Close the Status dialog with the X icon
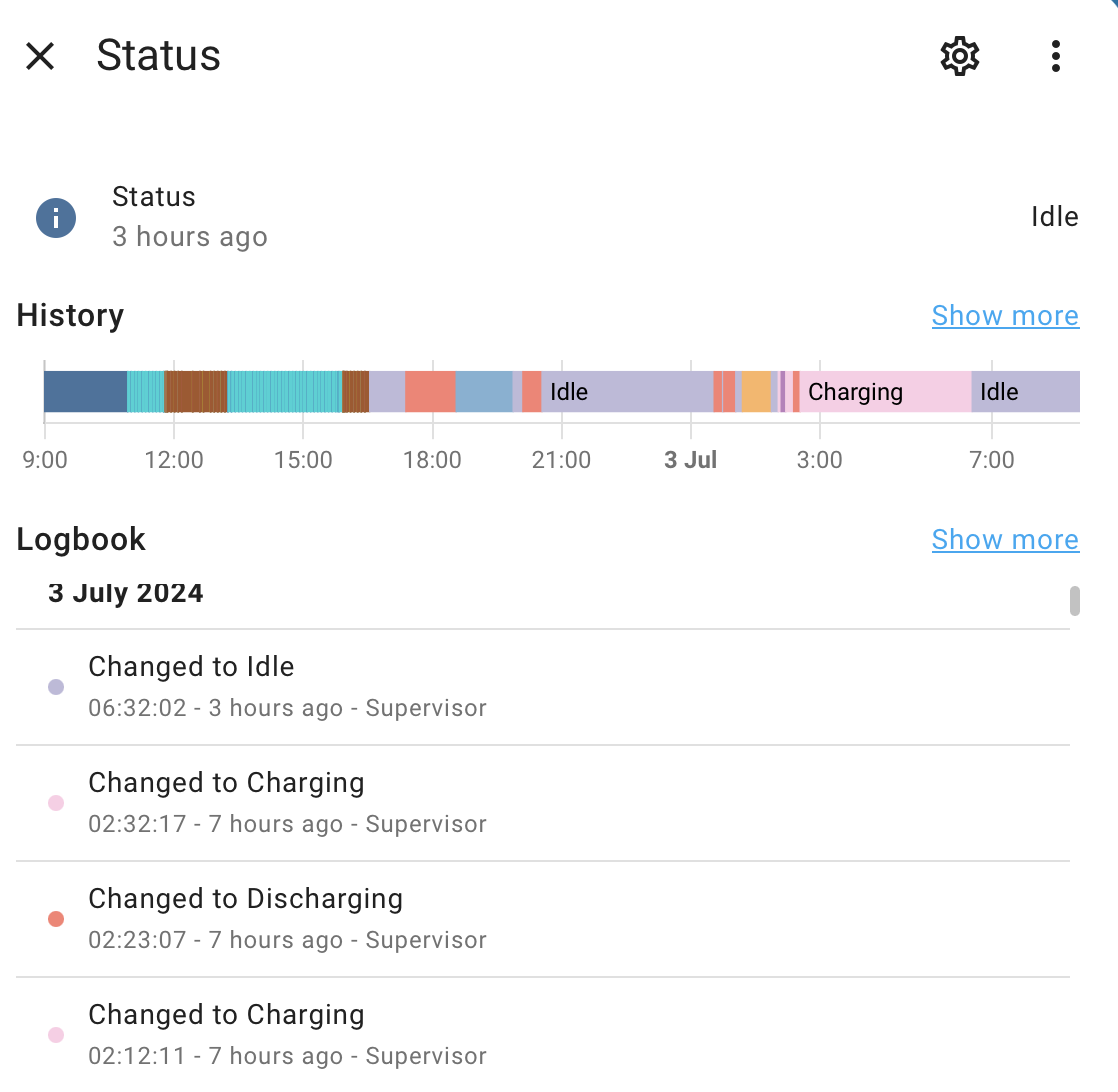The width and height of the screenshot is (1118, 1092). tap(40, 56)
